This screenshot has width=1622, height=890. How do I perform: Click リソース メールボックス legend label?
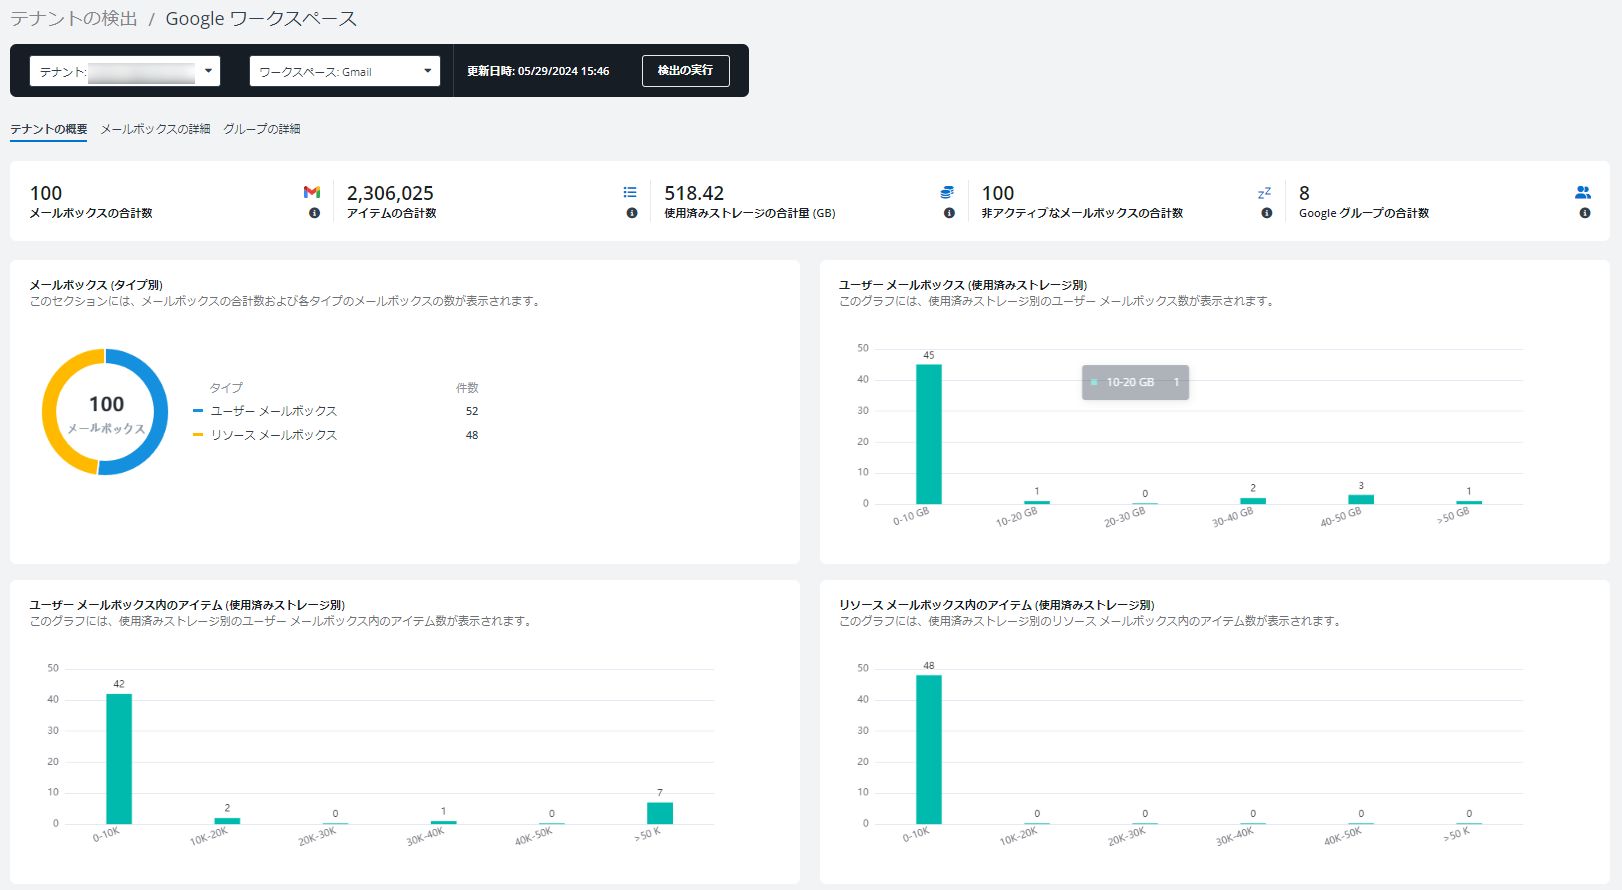point(274,435)
